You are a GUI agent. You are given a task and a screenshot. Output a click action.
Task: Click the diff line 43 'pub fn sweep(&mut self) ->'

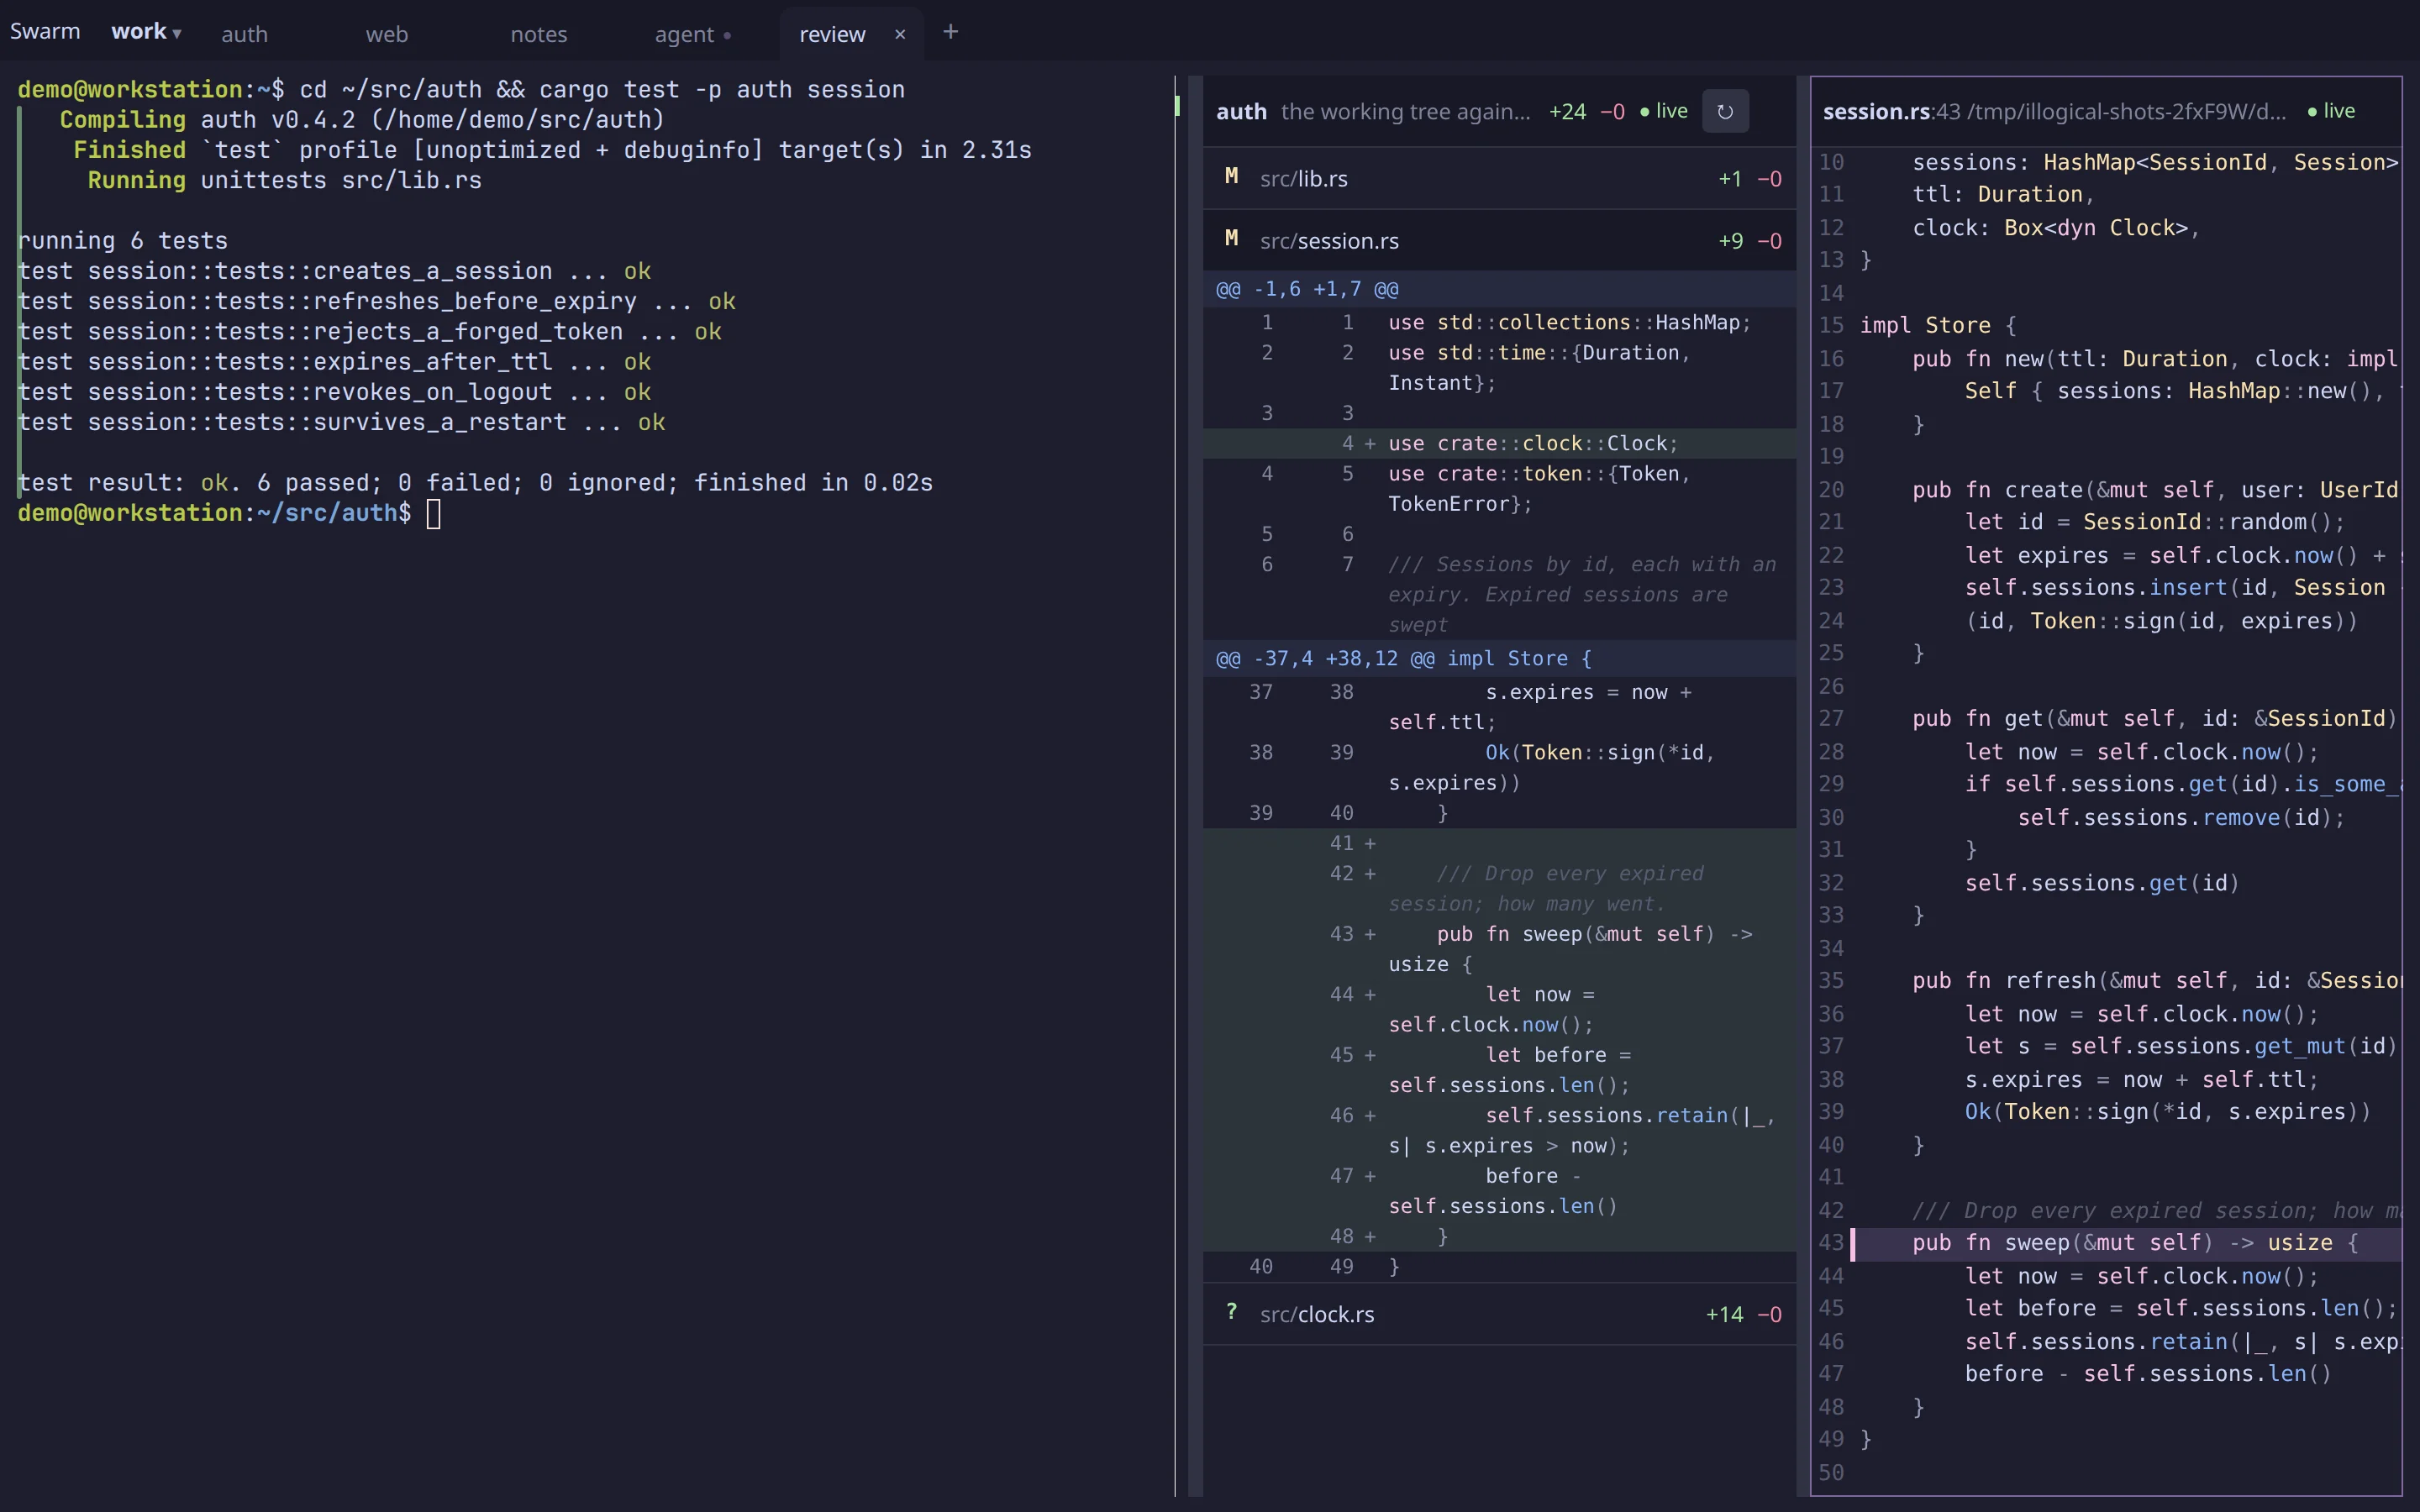(x=1499, y=949)
